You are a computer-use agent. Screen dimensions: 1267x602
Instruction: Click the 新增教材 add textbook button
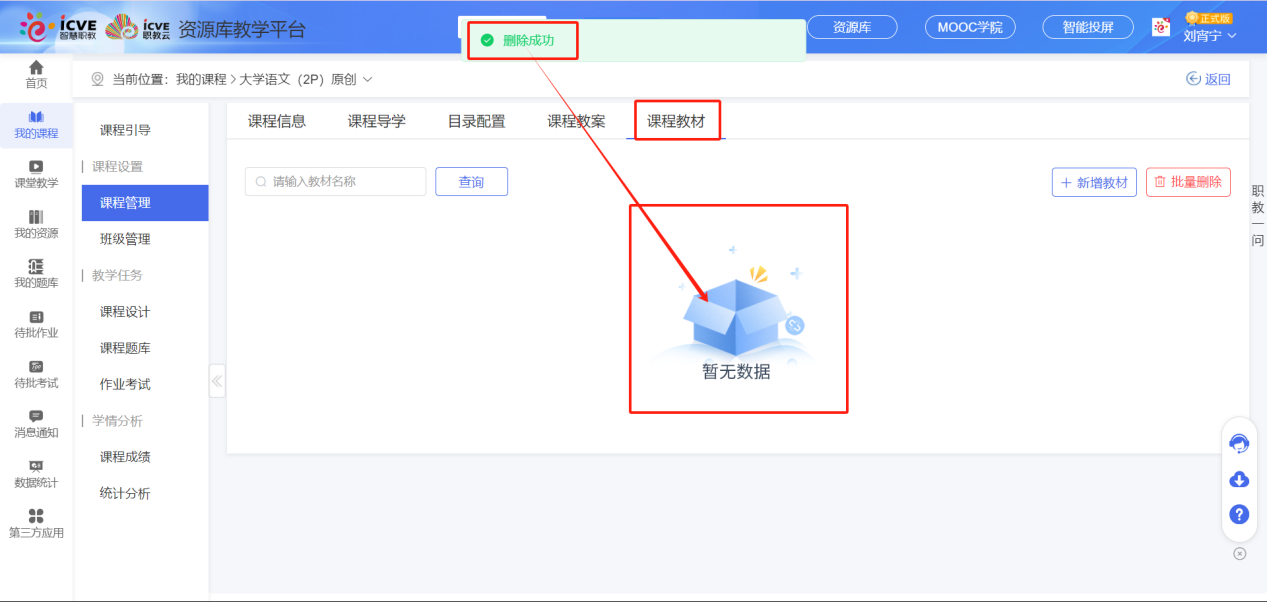pos(1093,181)
